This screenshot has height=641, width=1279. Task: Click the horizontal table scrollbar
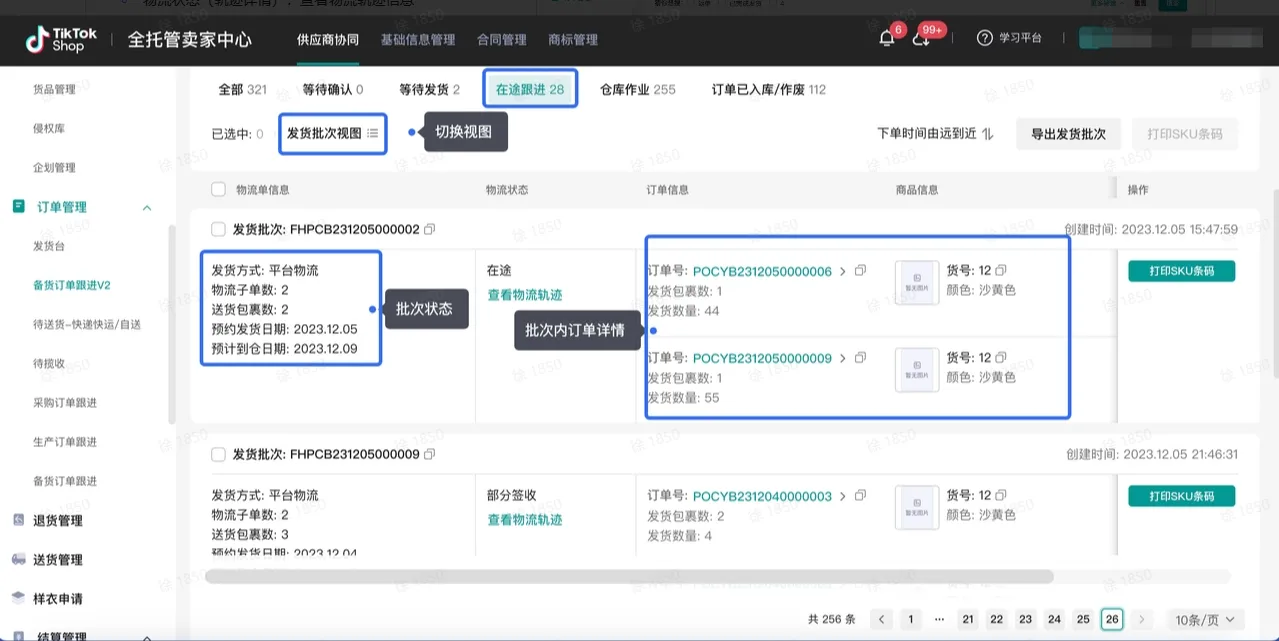point(629,576)
